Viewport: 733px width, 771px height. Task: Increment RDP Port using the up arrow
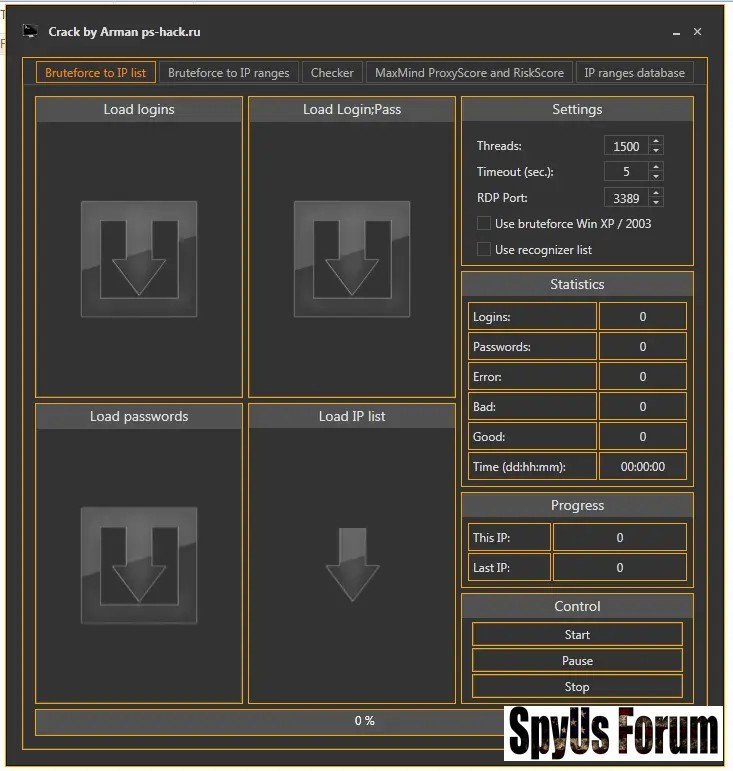(x=656, y=193)
